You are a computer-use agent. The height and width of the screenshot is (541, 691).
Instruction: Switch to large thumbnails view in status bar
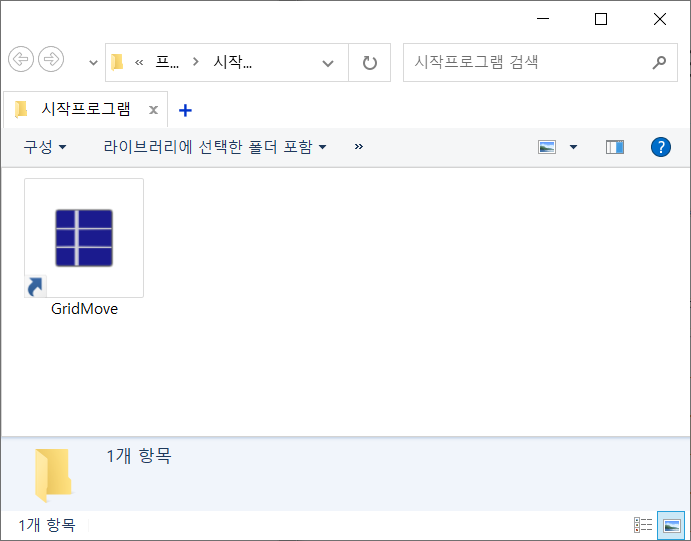671,525
